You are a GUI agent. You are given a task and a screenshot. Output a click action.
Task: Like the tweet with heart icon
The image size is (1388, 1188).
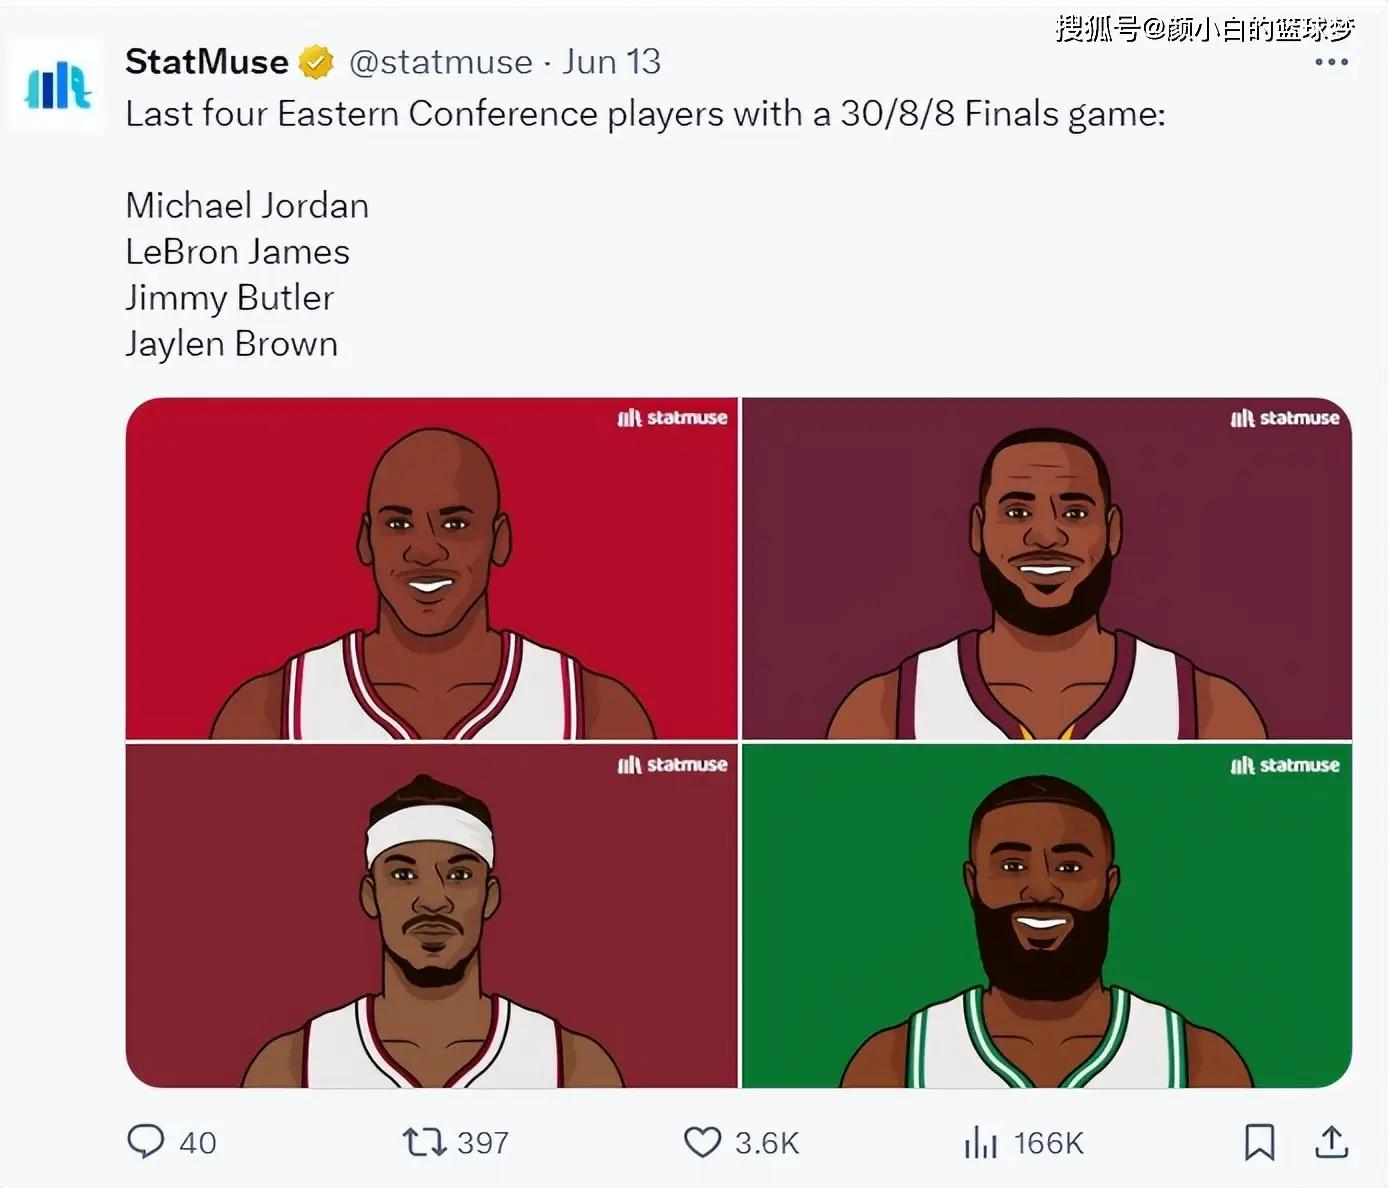tap(702, 1141)
